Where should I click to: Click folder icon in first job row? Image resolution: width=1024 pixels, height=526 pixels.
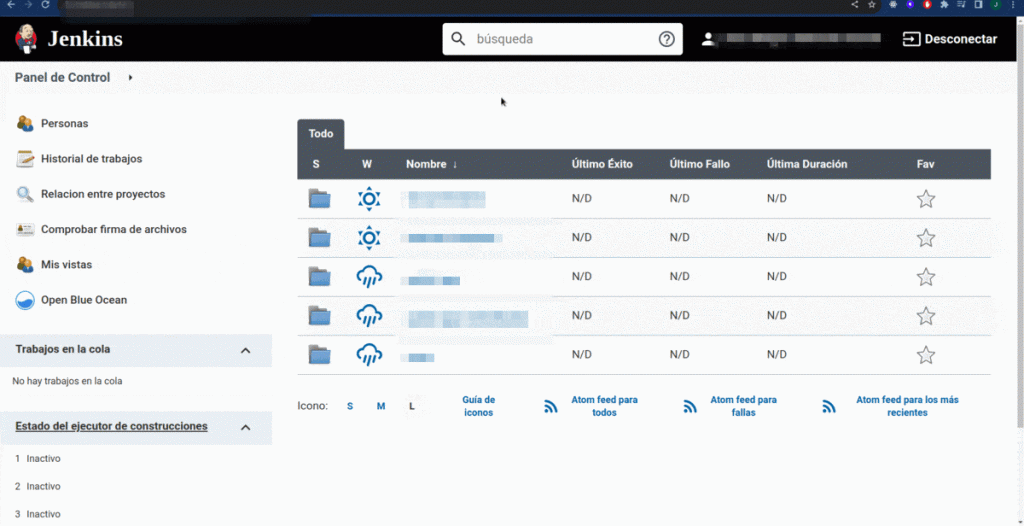pos(319,198)
